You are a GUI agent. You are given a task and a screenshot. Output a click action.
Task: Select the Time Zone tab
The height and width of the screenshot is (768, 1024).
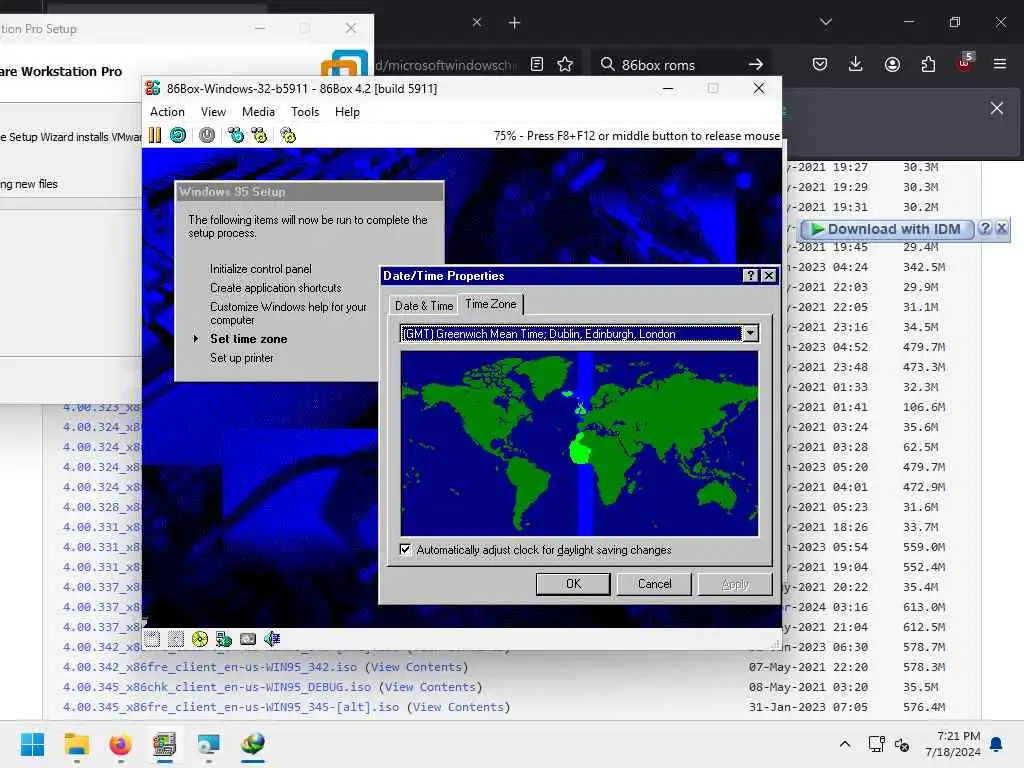point(490,304)
